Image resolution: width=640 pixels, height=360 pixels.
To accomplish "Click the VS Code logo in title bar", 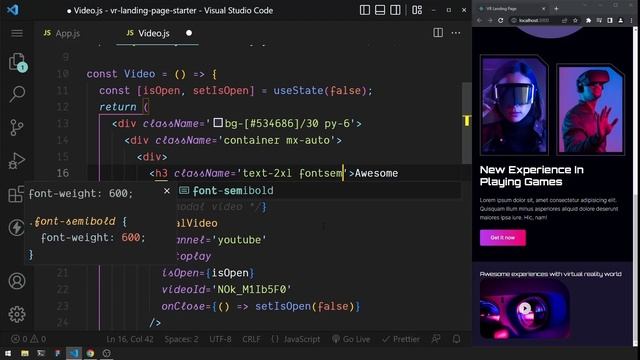I will tap(13, 9).
